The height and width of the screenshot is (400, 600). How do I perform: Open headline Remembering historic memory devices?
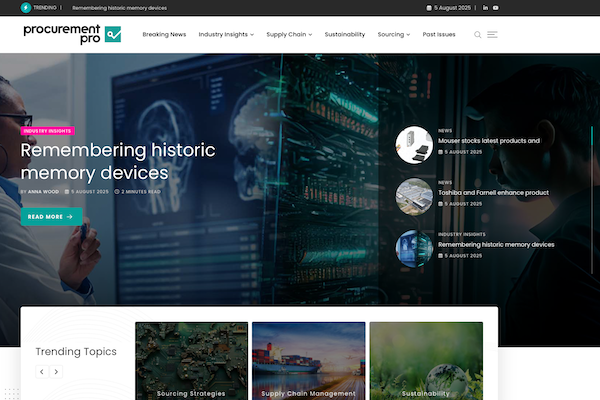click(x=118, y=161)
